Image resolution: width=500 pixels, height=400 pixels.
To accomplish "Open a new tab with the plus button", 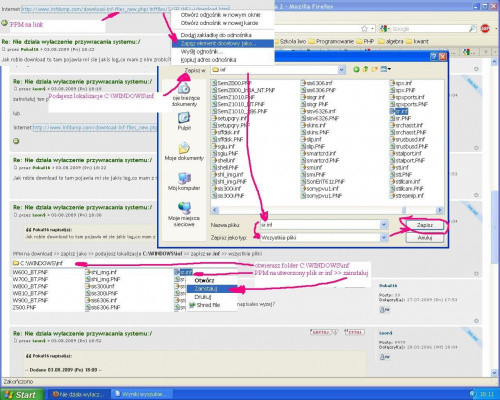I will coord(486,52).
